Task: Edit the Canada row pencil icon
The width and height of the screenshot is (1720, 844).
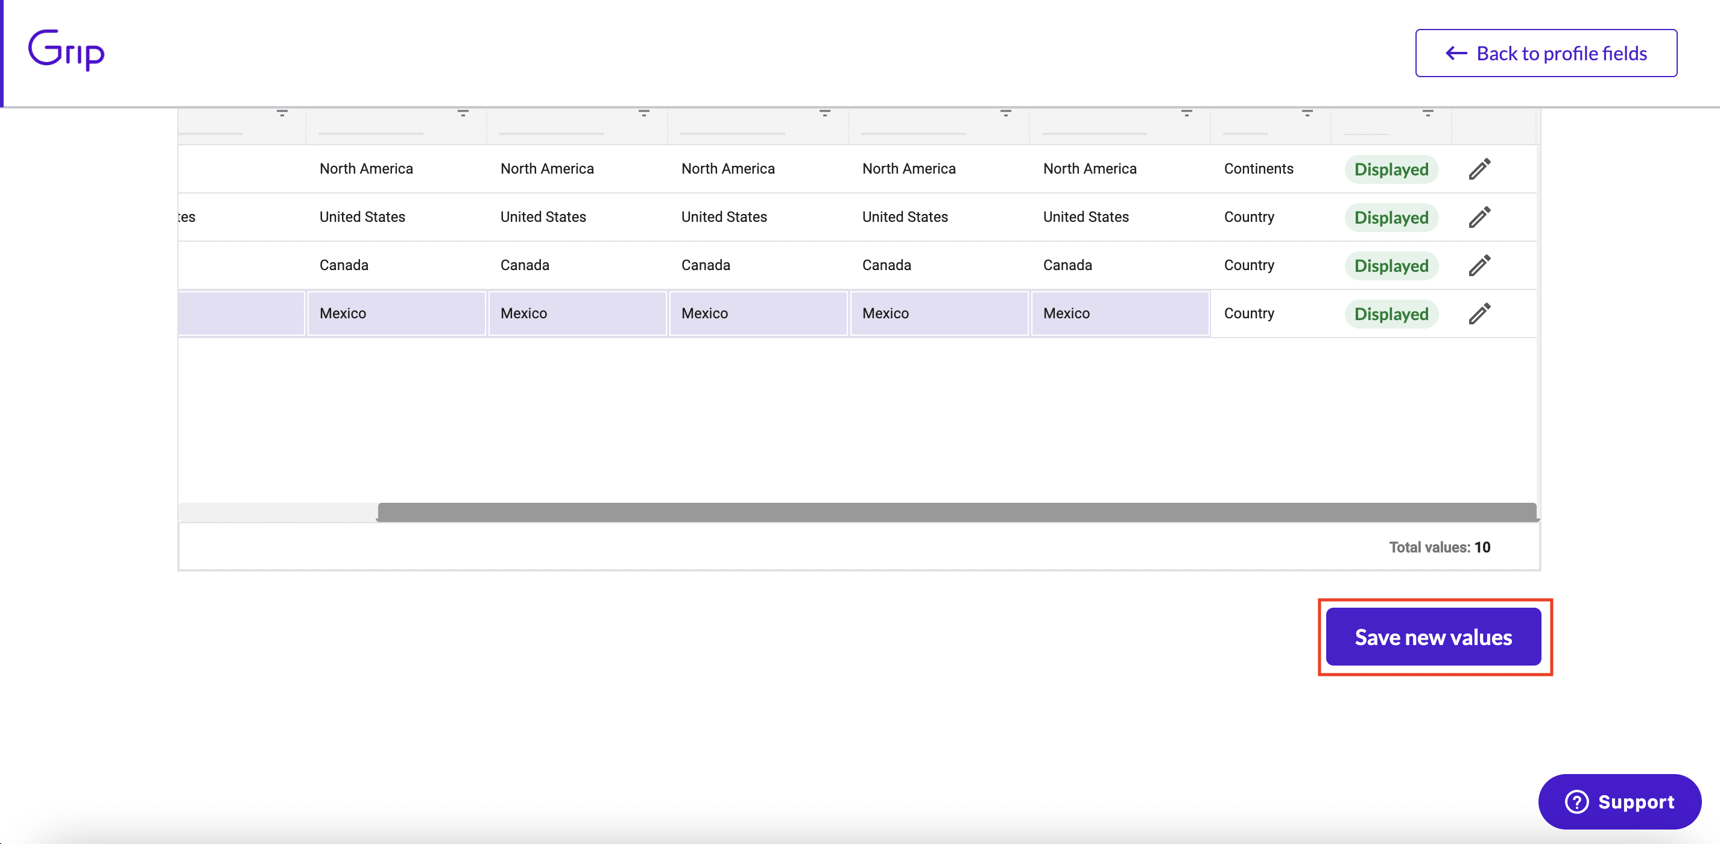Action: (1479, 265)
